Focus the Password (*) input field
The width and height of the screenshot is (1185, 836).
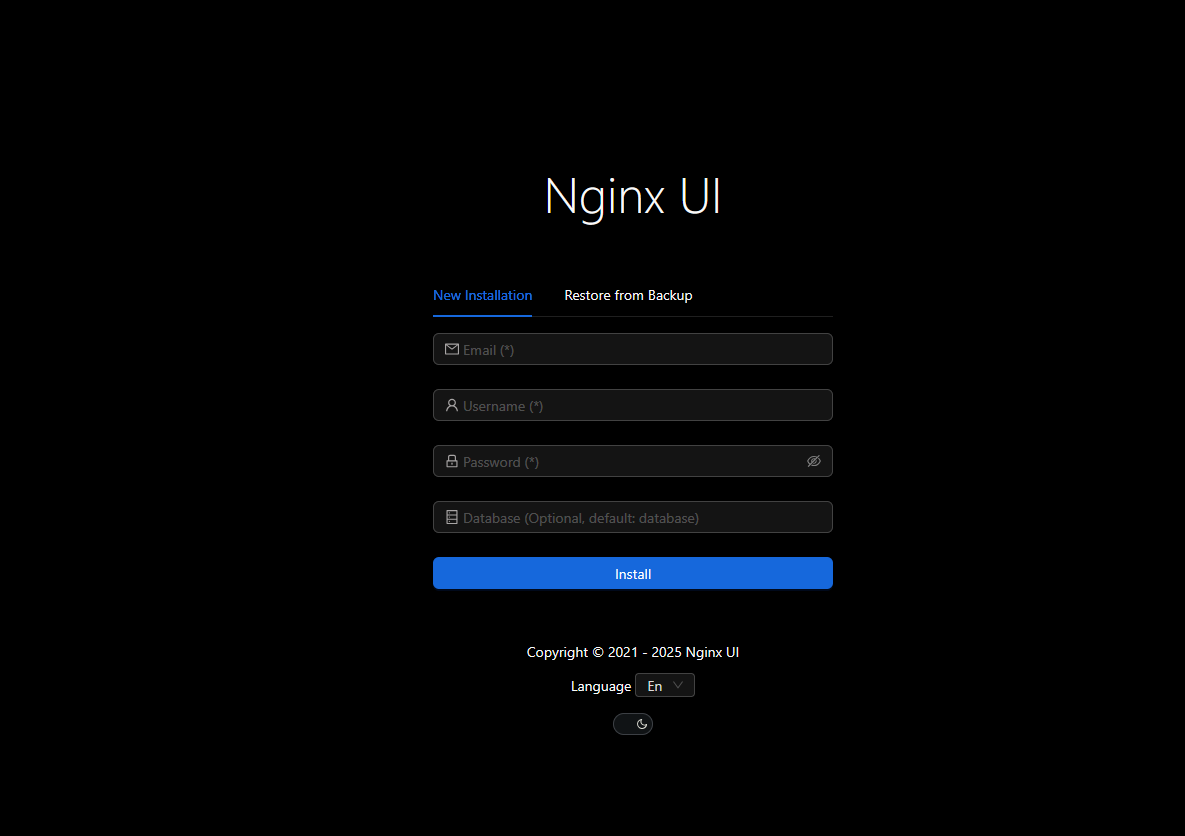pyautogui.click(x=633, y=461)
